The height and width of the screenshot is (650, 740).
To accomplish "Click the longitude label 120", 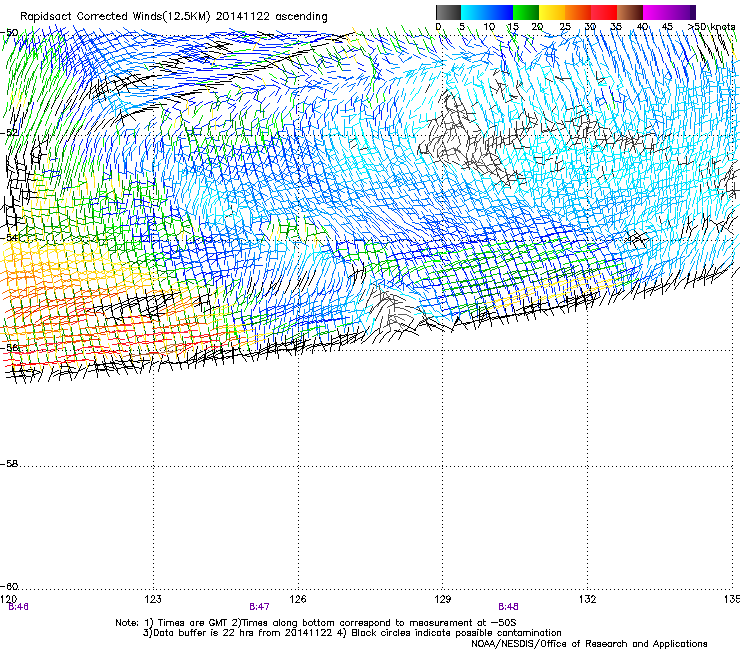I will coord(8,599).
